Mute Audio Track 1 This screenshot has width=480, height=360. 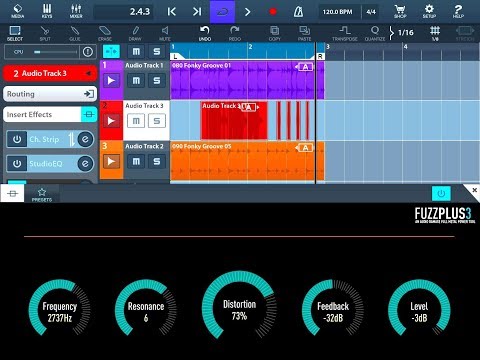pos(136,80)
